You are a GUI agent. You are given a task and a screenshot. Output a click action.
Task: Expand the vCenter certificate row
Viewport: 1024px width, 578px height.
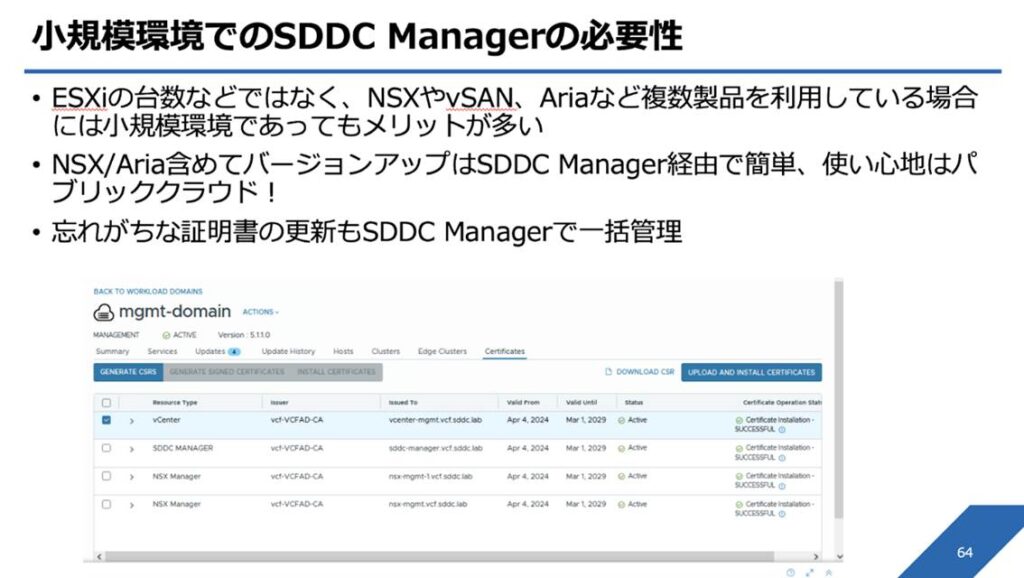[131, 421]
